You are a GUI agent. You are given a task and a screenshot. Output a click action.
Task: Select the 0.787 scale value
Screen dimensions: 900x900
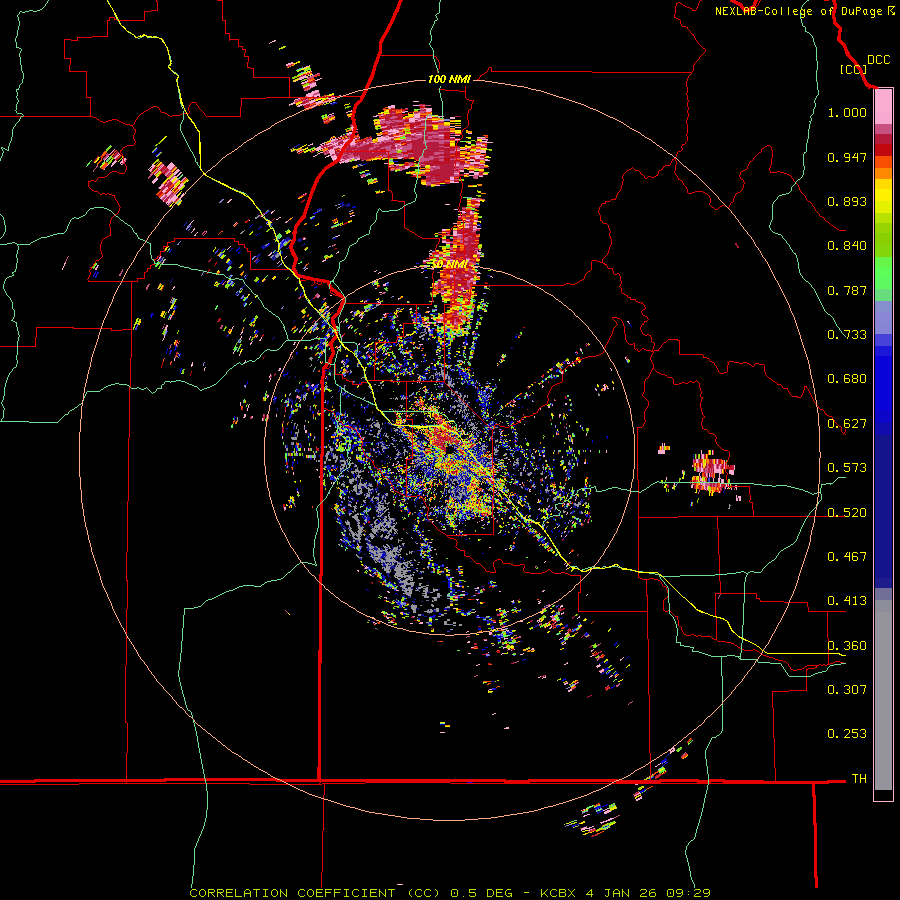(847, 290)
